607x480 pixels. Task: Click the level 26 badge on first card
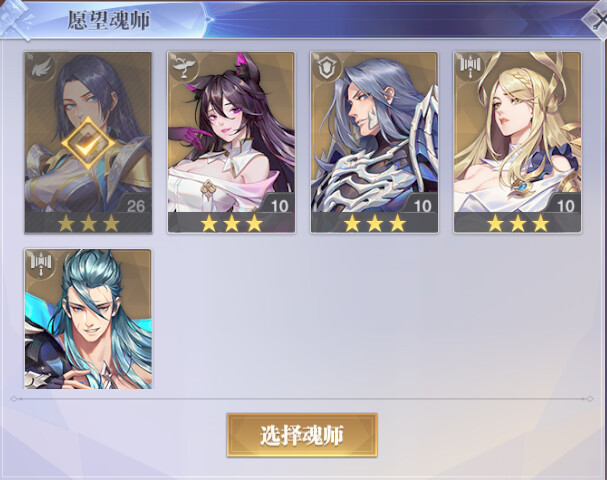coord(136,205)
